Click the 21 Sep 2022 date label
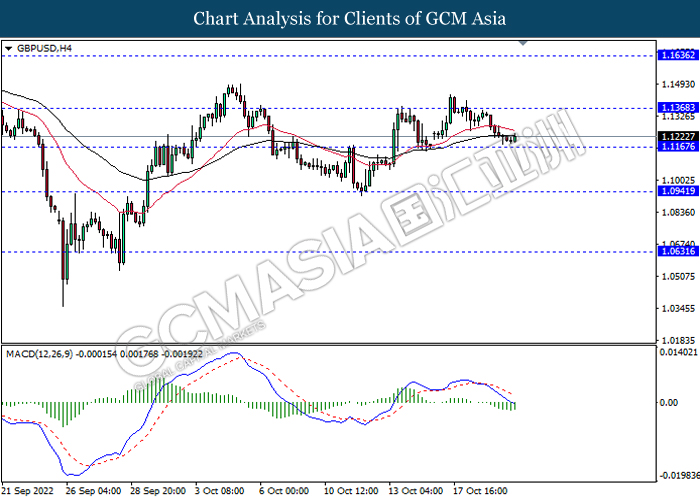This screenshot has height=500, width=700. pos(28,491)
